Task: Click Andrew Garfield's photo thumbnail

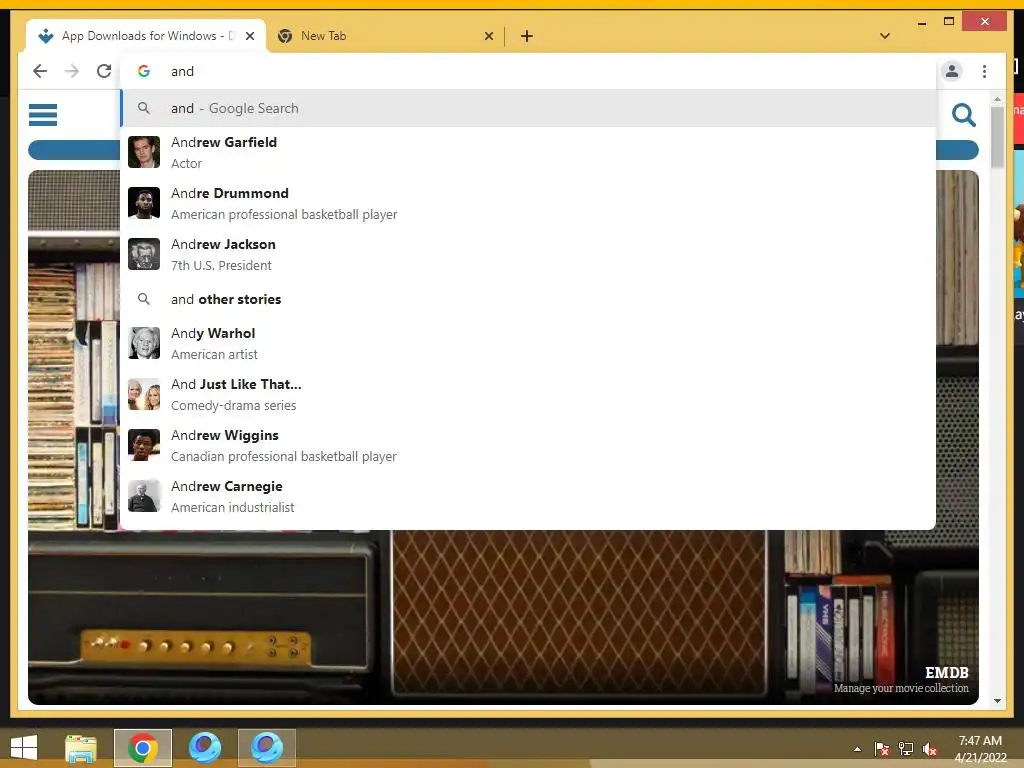Action: click(x=144, y=152)
